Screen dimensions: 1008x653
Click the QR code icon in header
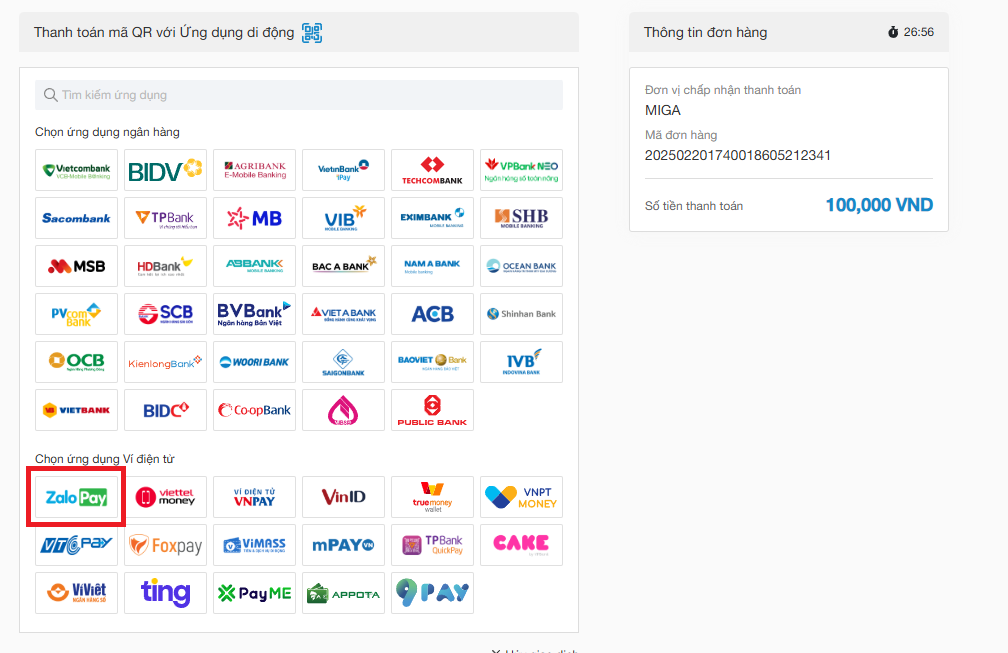312,33
